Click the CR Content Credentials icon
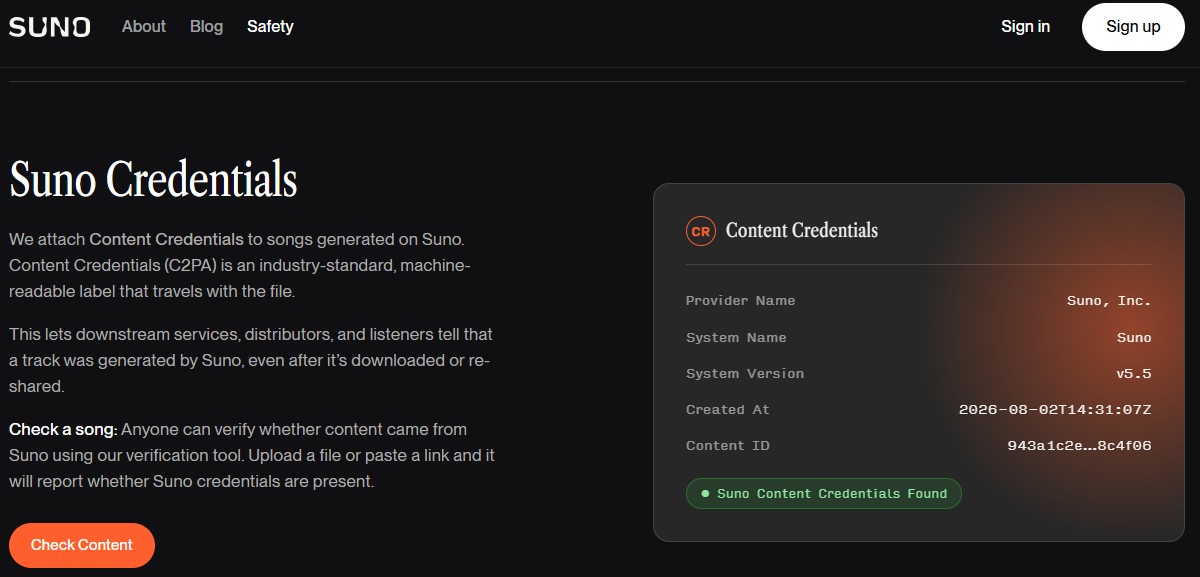The height and width of the screenshot is (577, 1200). 701,231
